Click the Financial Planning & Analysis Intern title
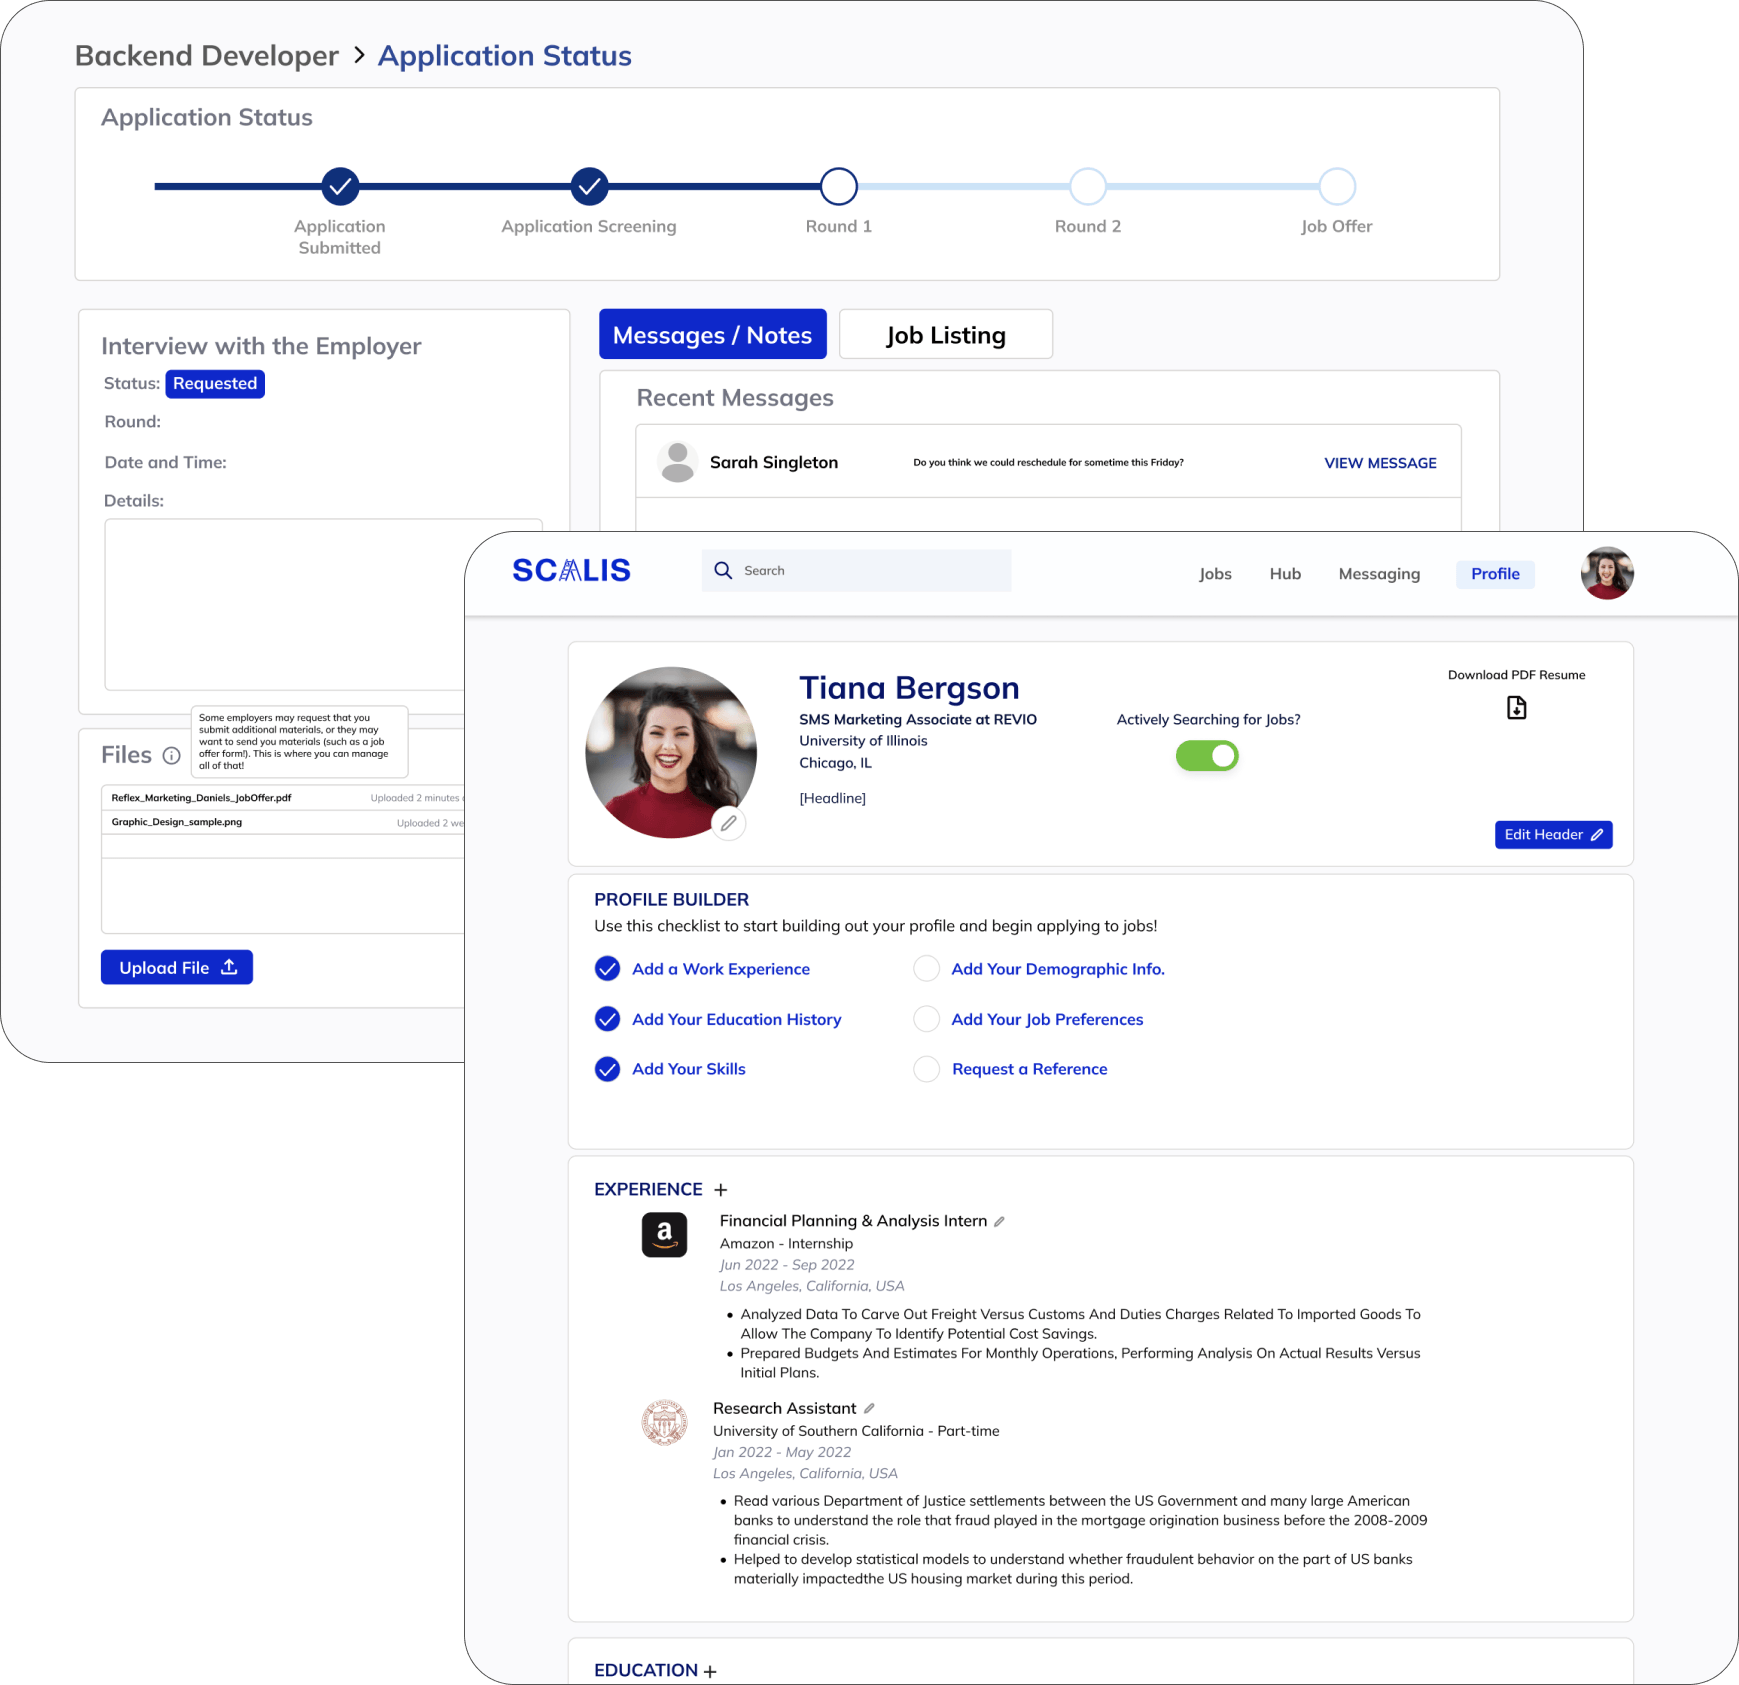The height and width of the screenshot is (1685, 1739). click(853, 1221)
